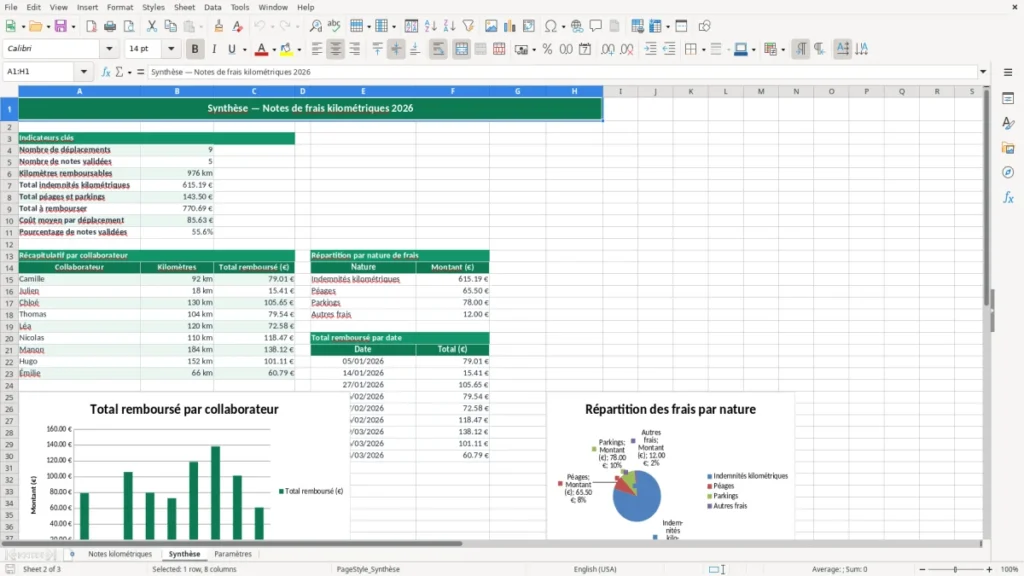Click Clear Direct Formatting icon
Image resolution: width=1024 pixels, height=576 pixels.
(x=238, y=26)
